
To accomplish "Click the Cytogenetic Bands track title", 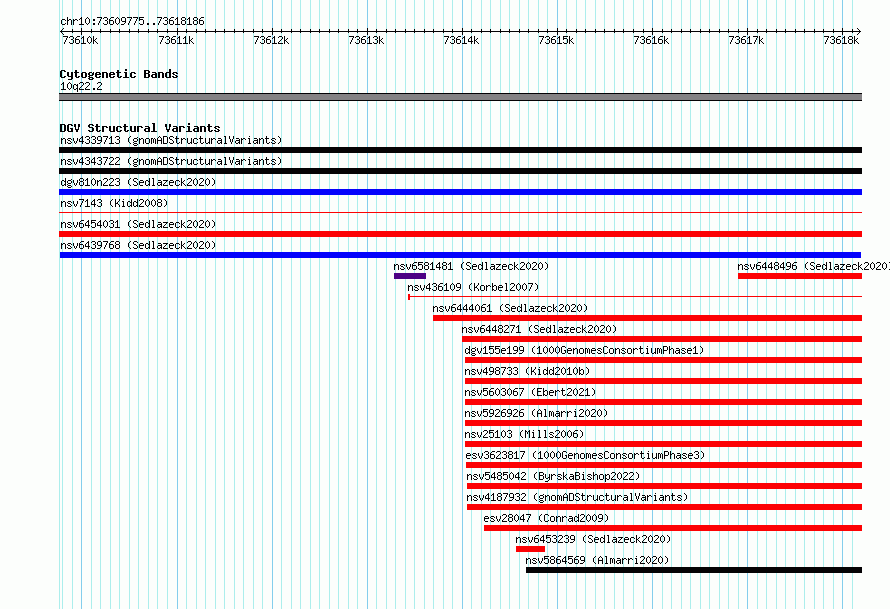I will click(x=119, y=74).
